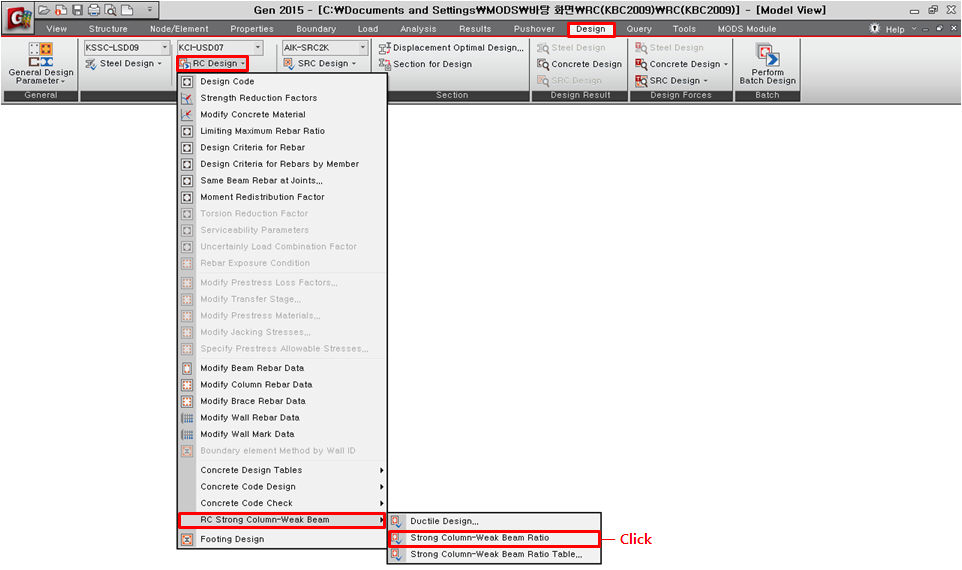962x570 pixels.
Task: Click the Help lightbulb icon
Action: (875, 28)
